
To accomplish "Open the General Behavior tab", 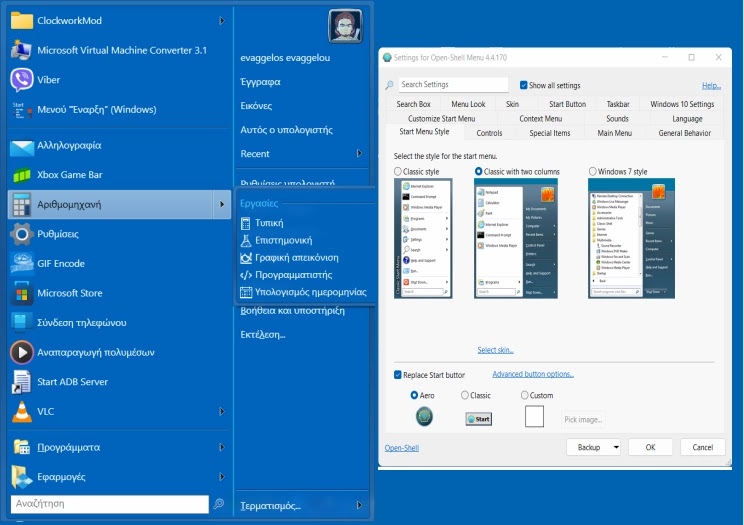I will coord(684,133).
